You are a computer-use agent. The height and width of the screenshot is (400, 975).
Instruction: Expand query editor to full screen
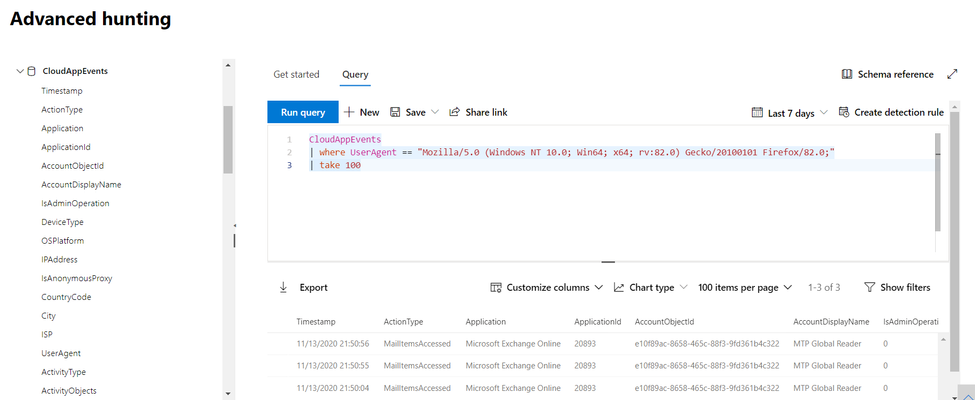952,74
